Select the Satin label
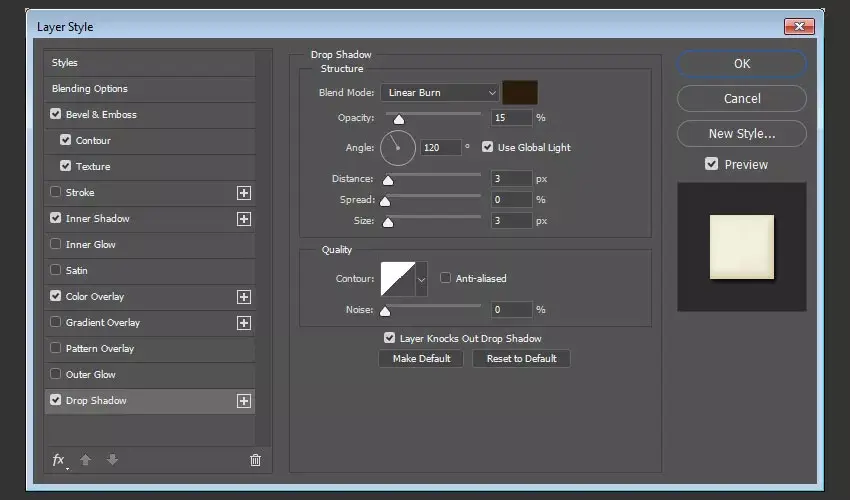Image resolution: width=850 pixels, height=500 pixels. (x=76, y=271)
